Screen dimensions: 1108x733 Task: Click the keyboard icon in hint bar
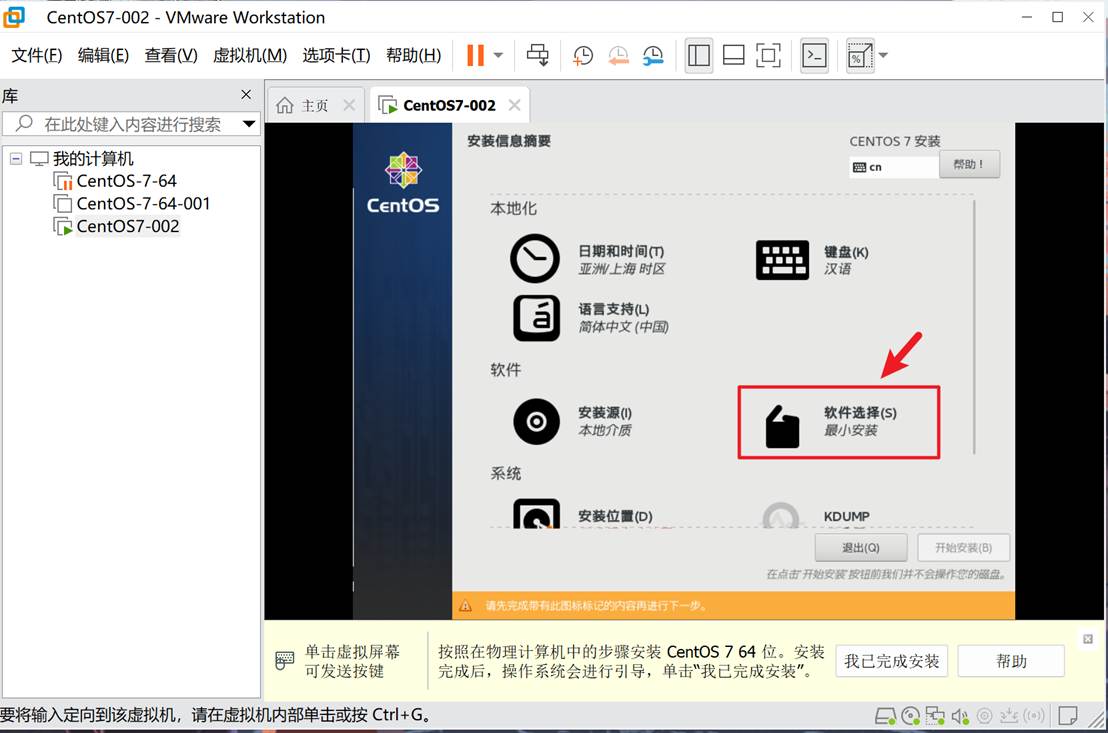285,660
